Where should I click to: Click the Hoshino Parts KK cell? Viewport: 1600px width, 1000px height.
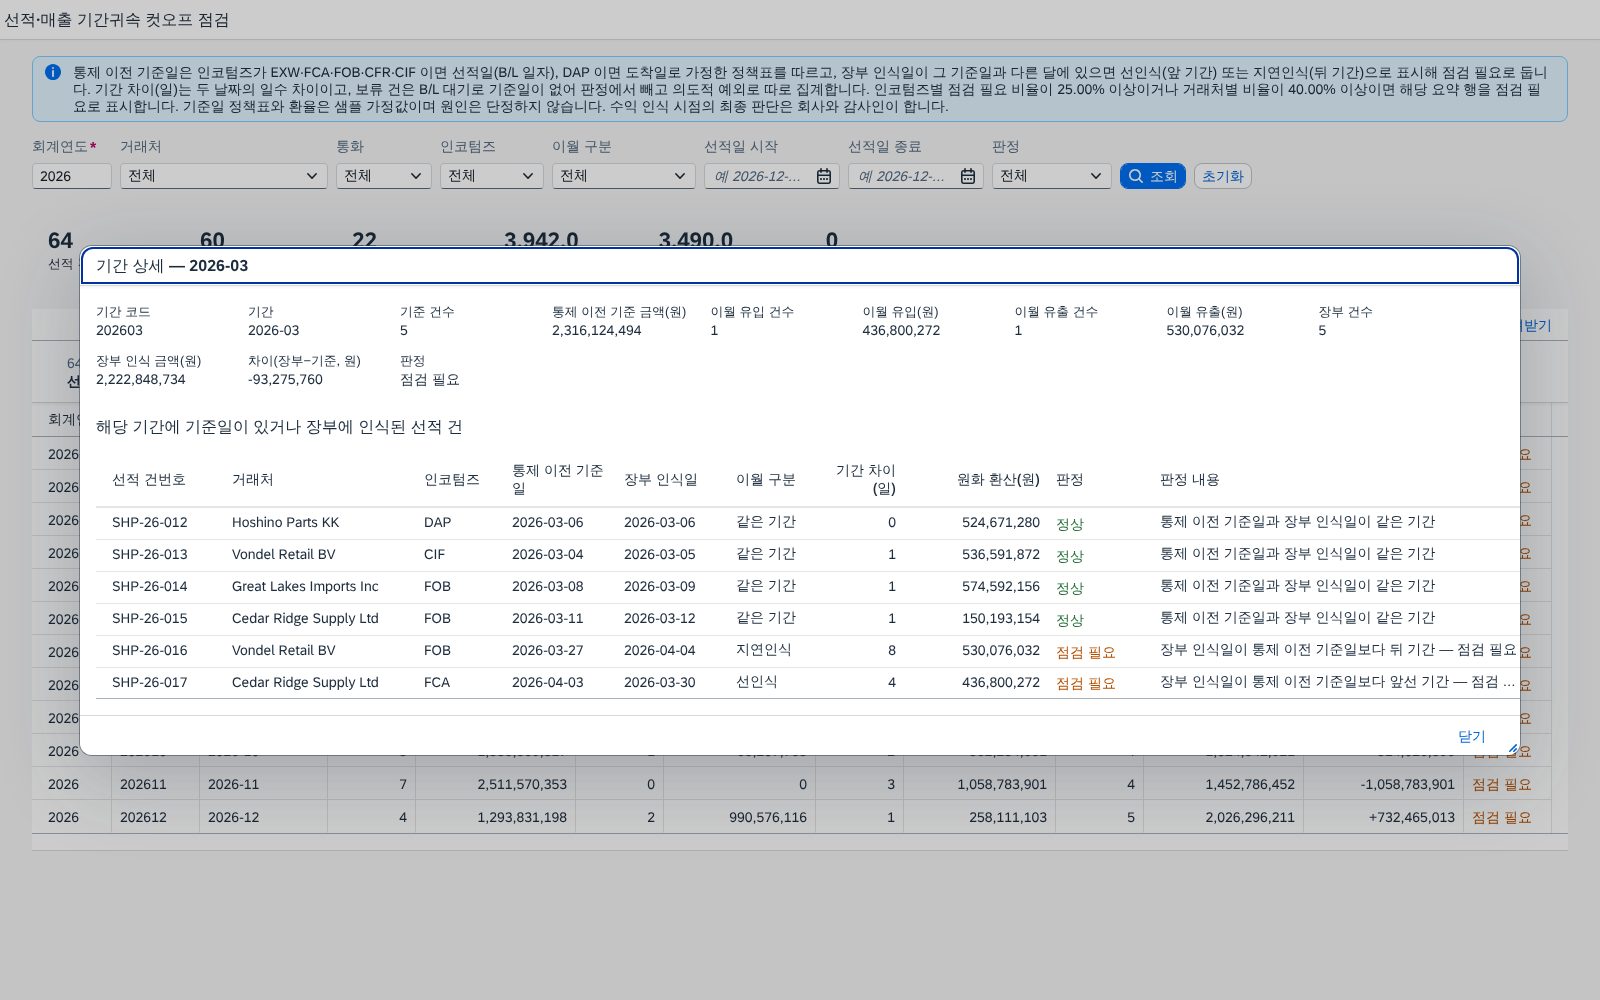pyautogui.click(x=286, y=522)
